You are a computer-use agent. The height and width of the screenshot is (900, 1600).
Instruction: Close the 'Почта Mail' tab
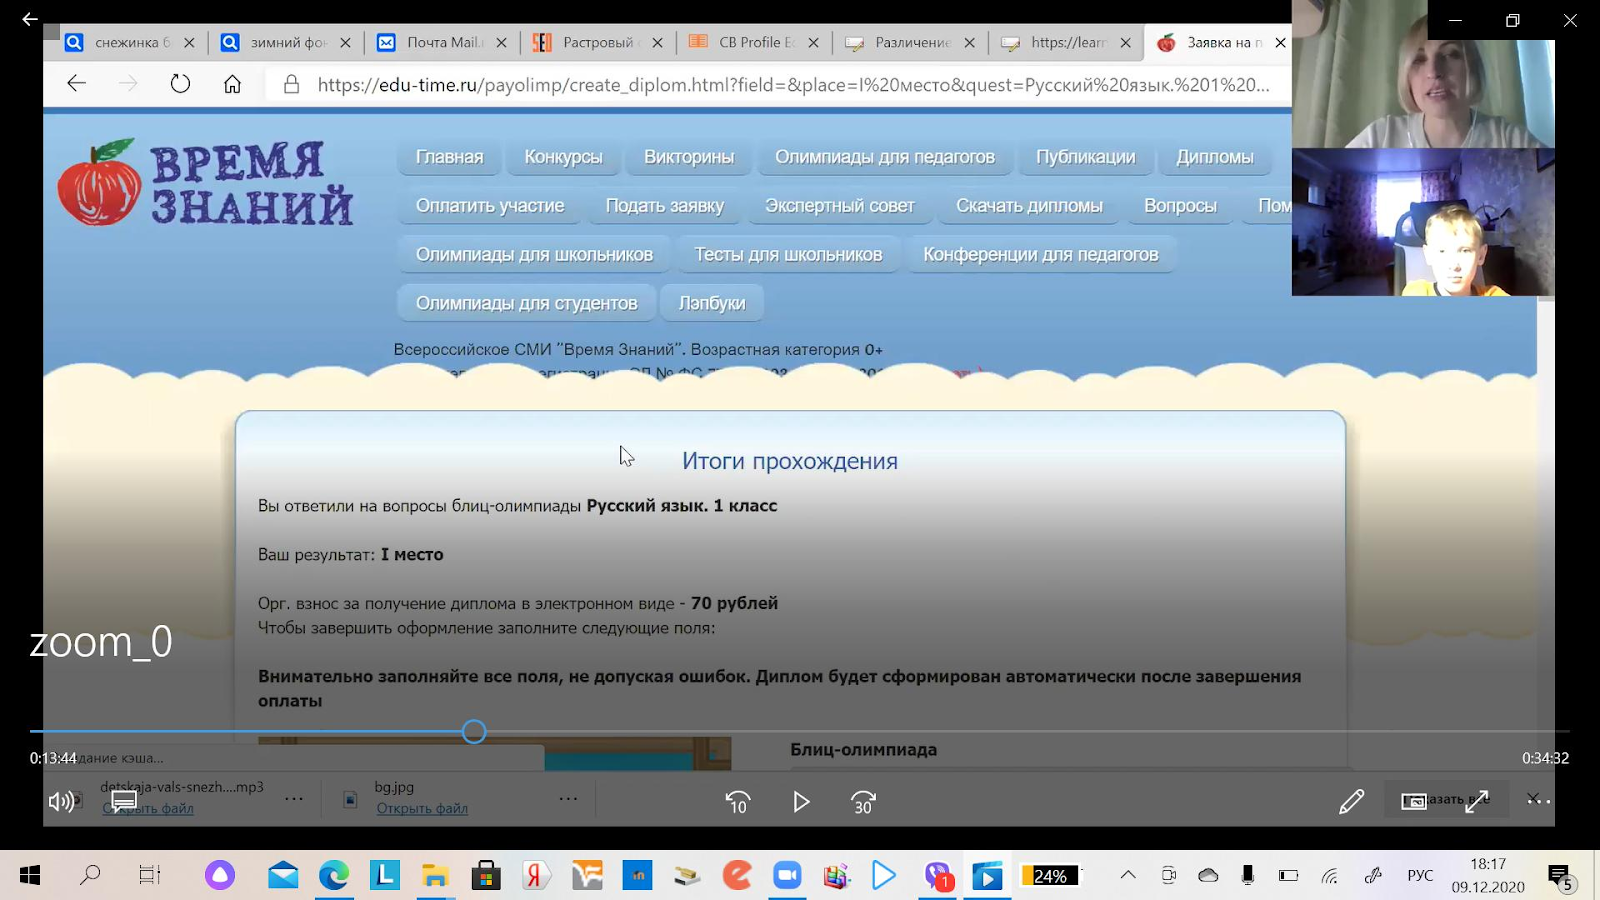click(x=501, y=43)
